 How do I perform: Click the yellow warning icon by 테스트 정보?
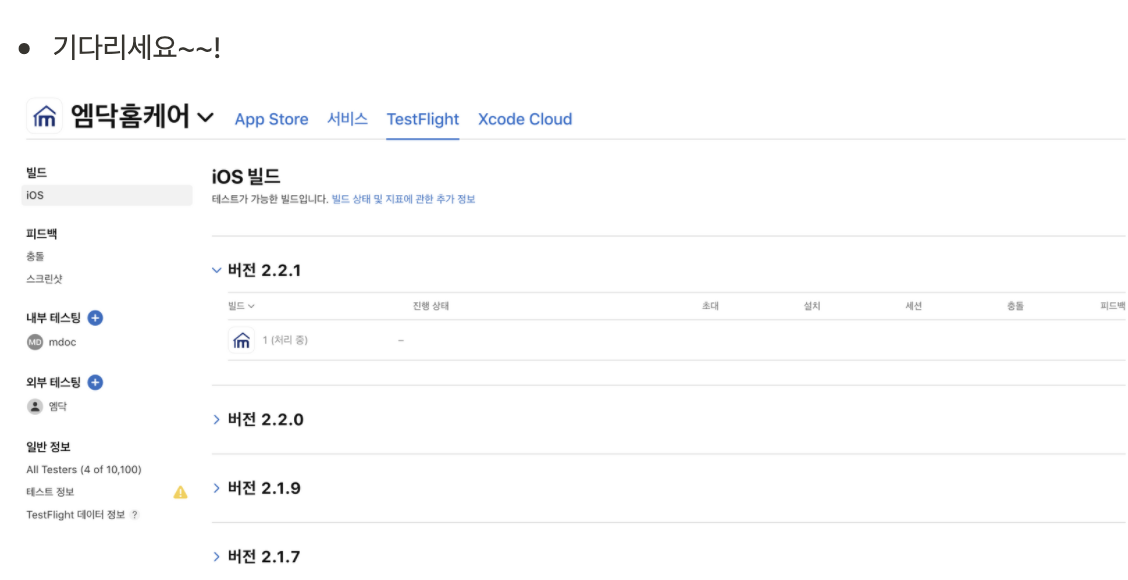pyautogui.click(x=181, y=492)
